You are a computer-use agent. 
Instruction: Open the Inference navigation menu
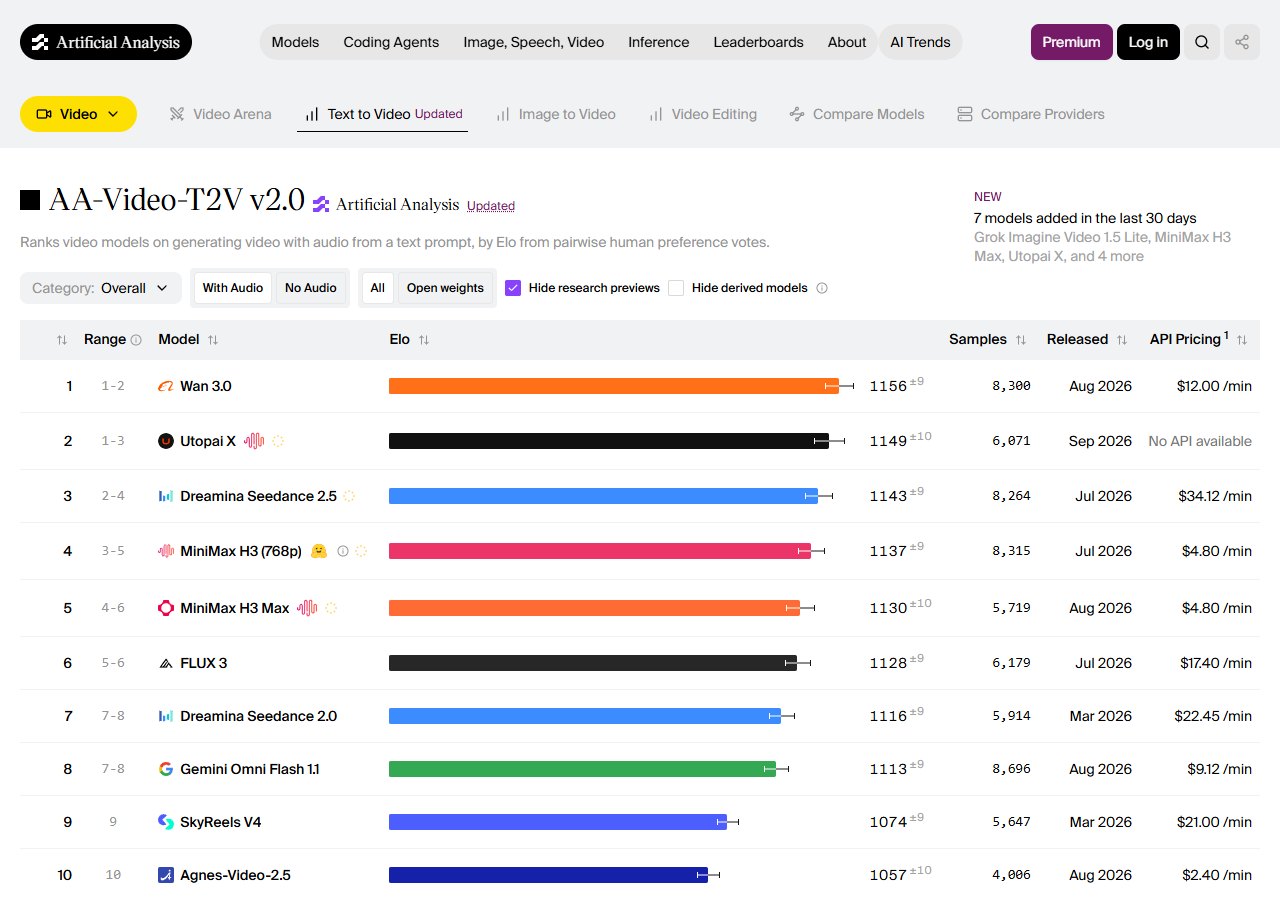point(658,42)
